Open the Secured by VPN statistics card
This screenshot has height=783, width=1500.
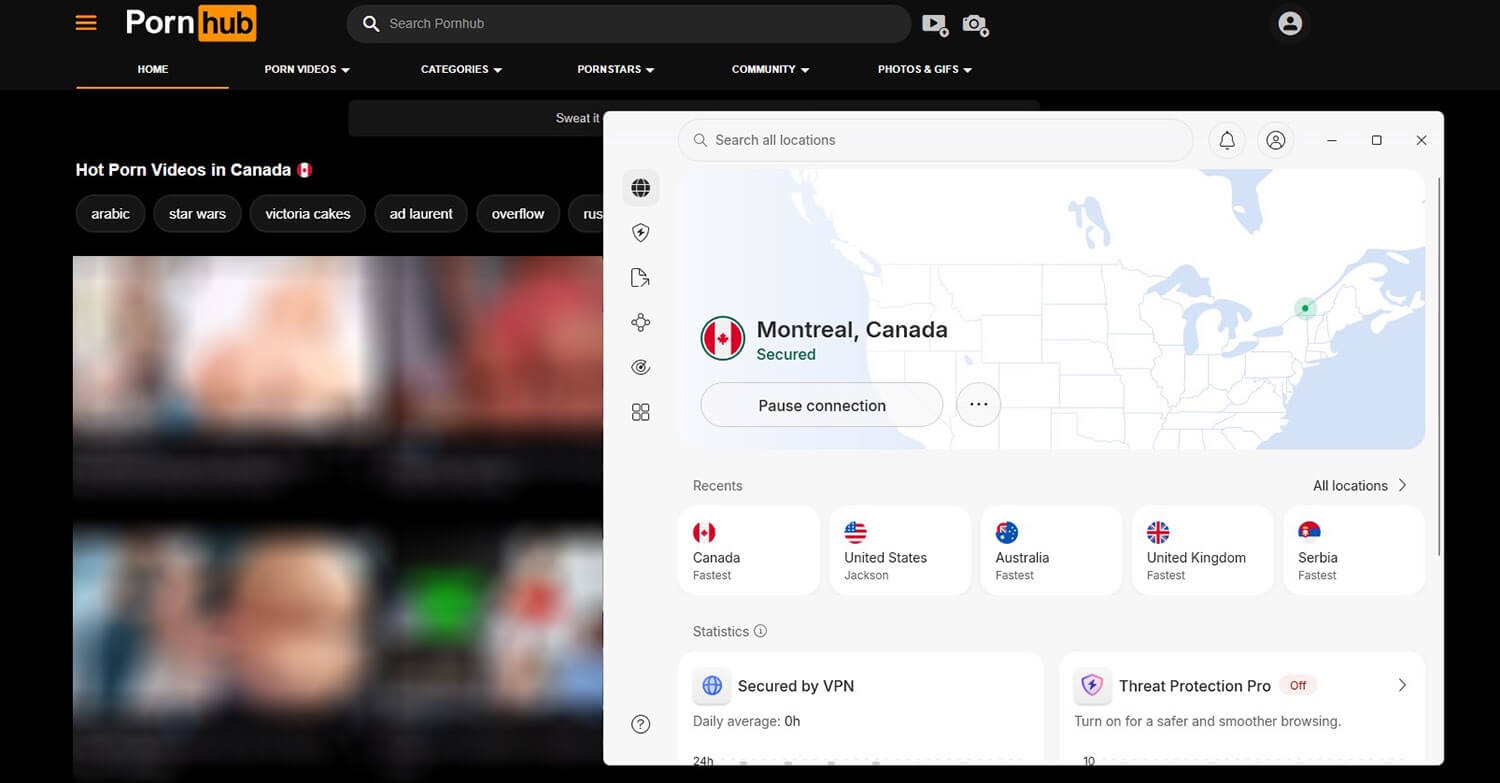(861, 709)
